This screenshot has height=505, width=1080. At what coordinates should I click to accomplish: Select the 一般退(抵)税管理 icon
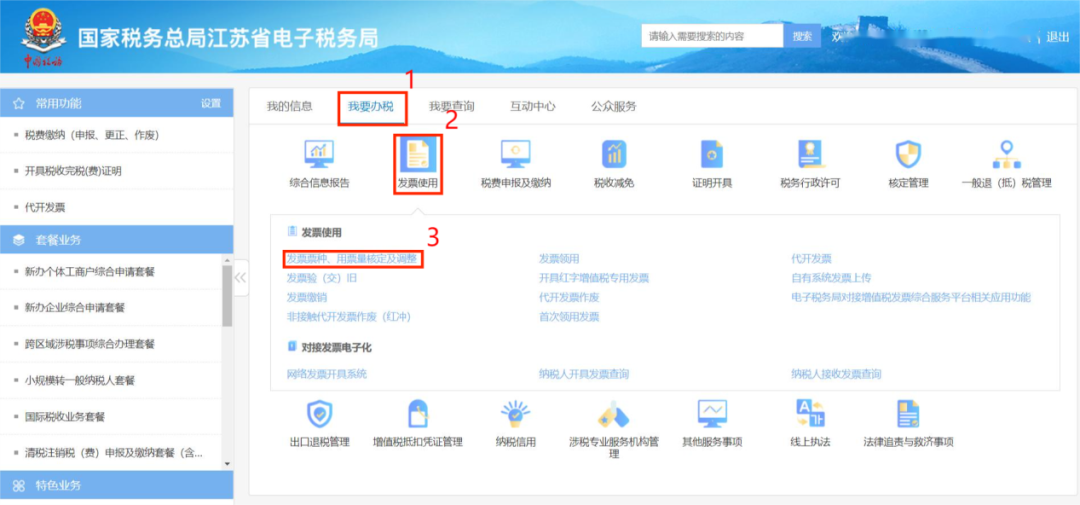pos(1006,154)
